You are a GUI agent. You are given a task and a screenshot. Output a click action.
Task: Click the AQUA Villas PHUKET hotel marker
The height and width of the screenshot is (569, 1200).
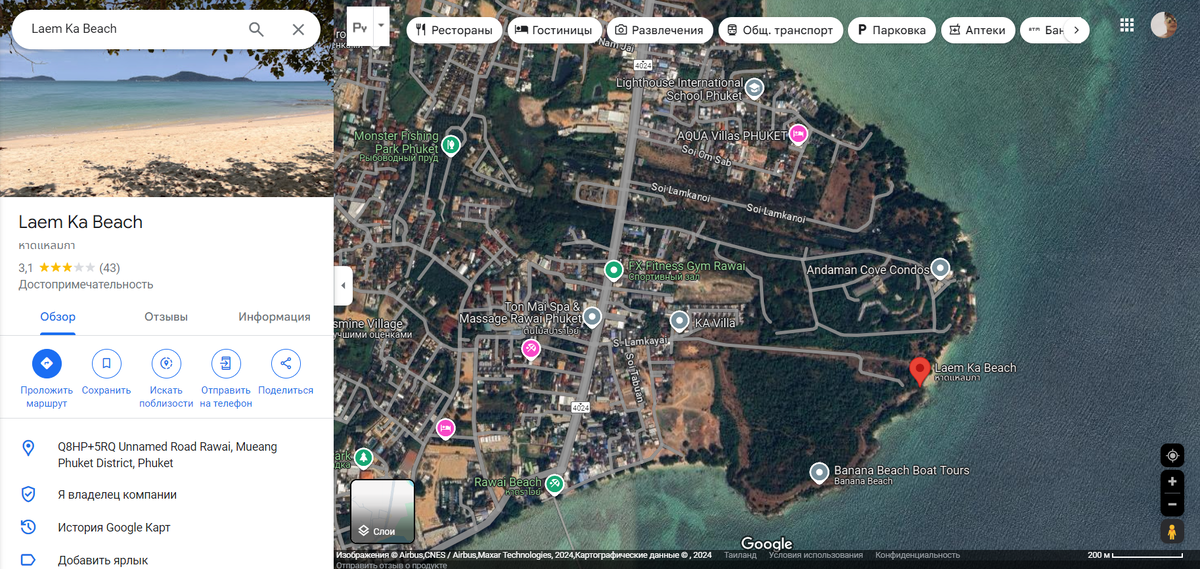tap(798, 133)
